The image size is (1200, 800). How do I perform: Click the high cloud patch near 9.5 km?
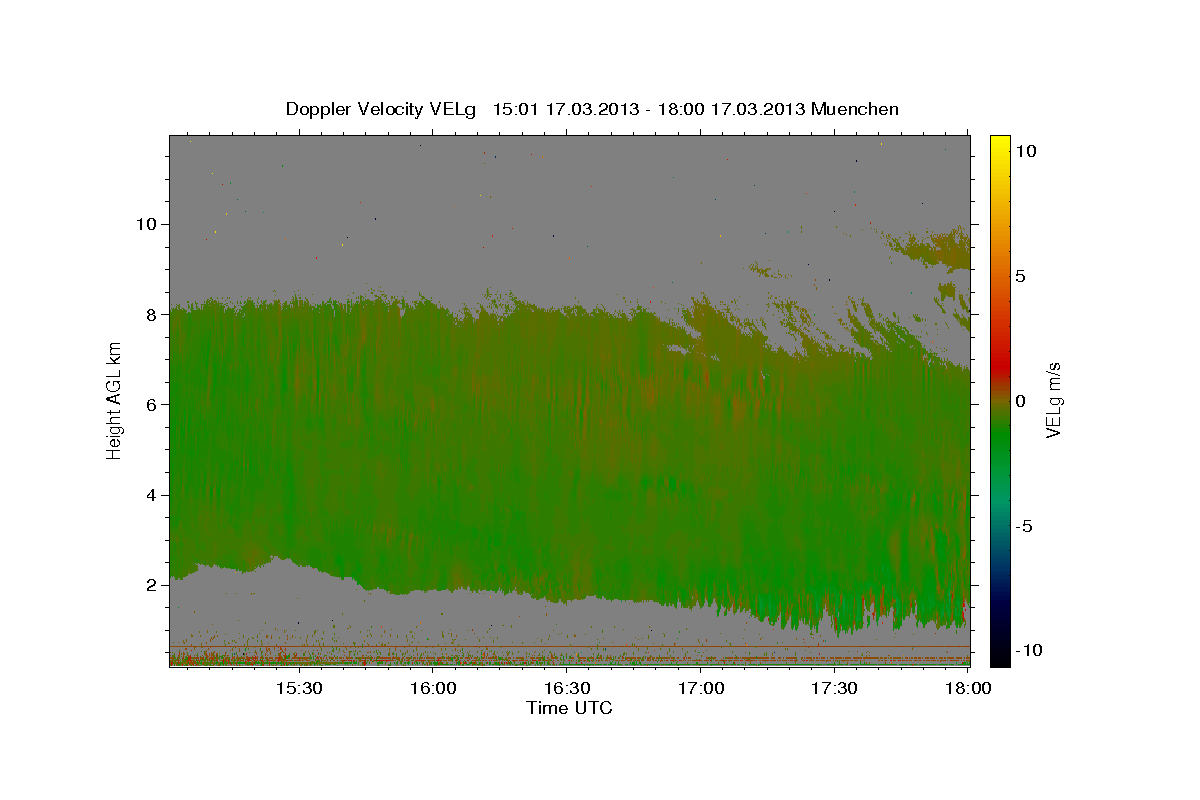[x=930, y=248]
